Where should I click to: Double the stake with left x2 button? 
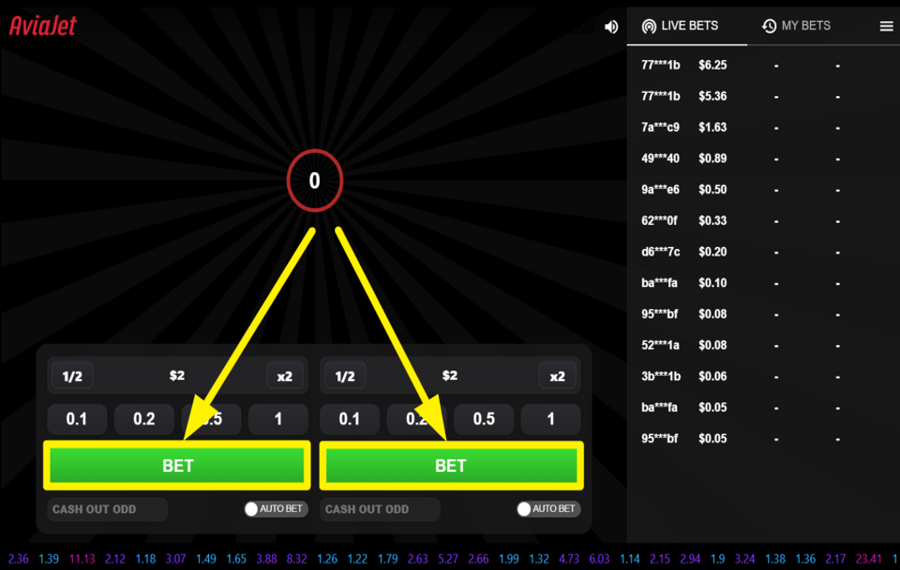(285, 376)
